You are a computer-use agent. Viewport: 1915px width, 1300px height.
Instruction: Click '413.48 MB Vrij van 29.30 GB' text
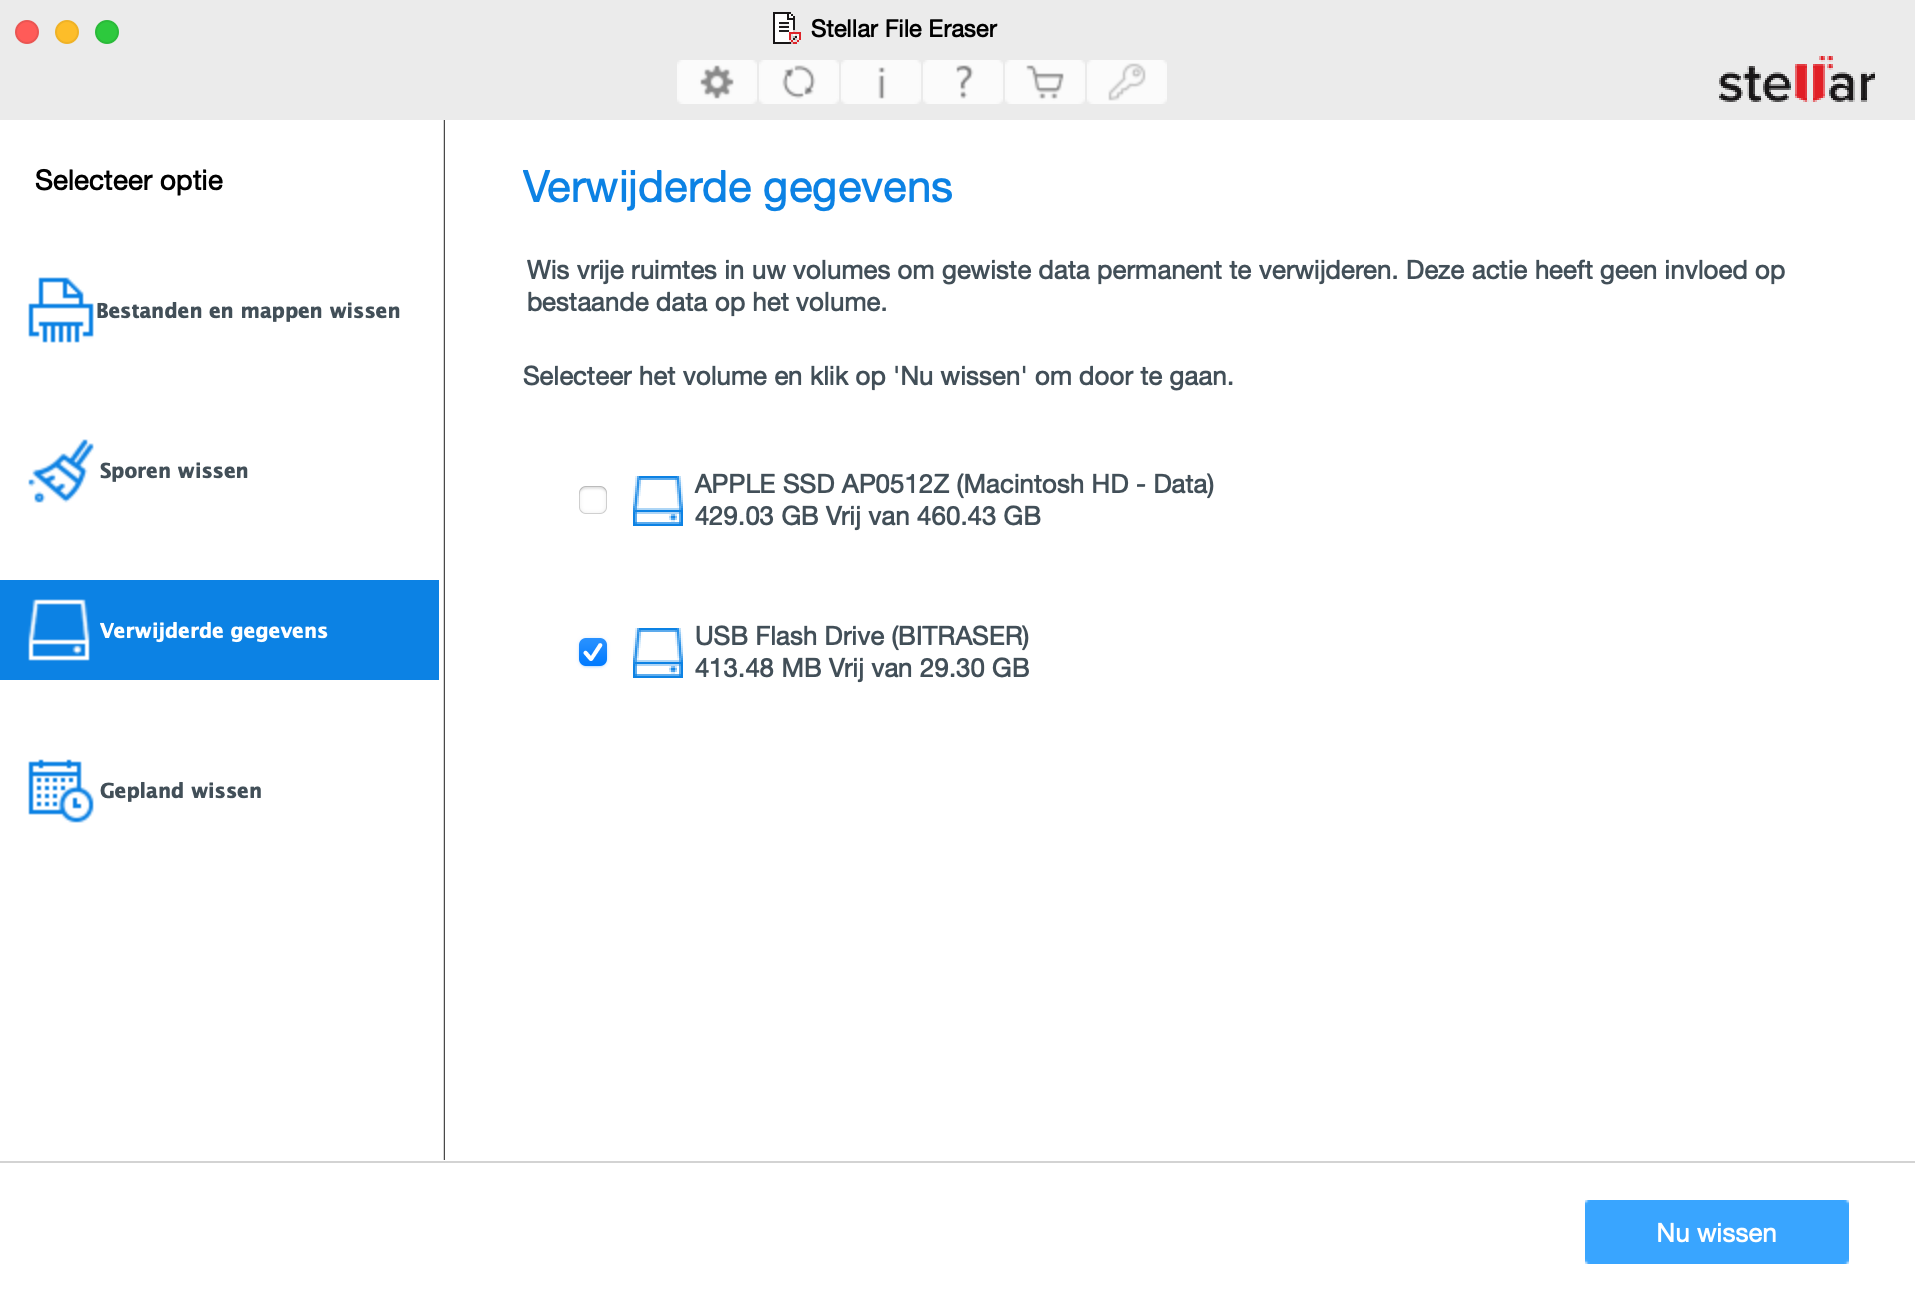[x=862, y=668]
